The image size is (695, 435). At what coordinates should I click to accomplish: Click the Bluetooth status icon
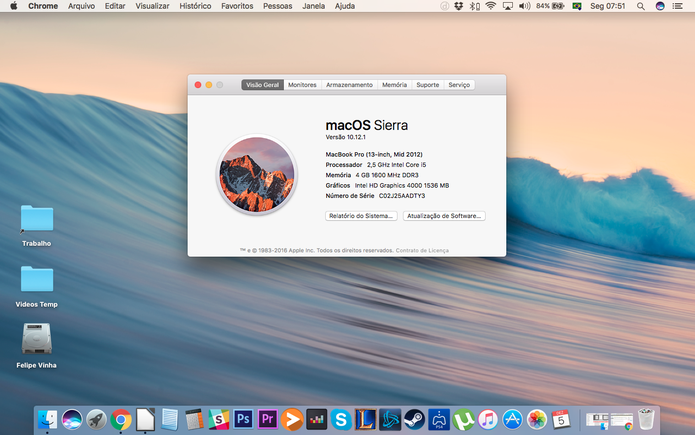475,6
